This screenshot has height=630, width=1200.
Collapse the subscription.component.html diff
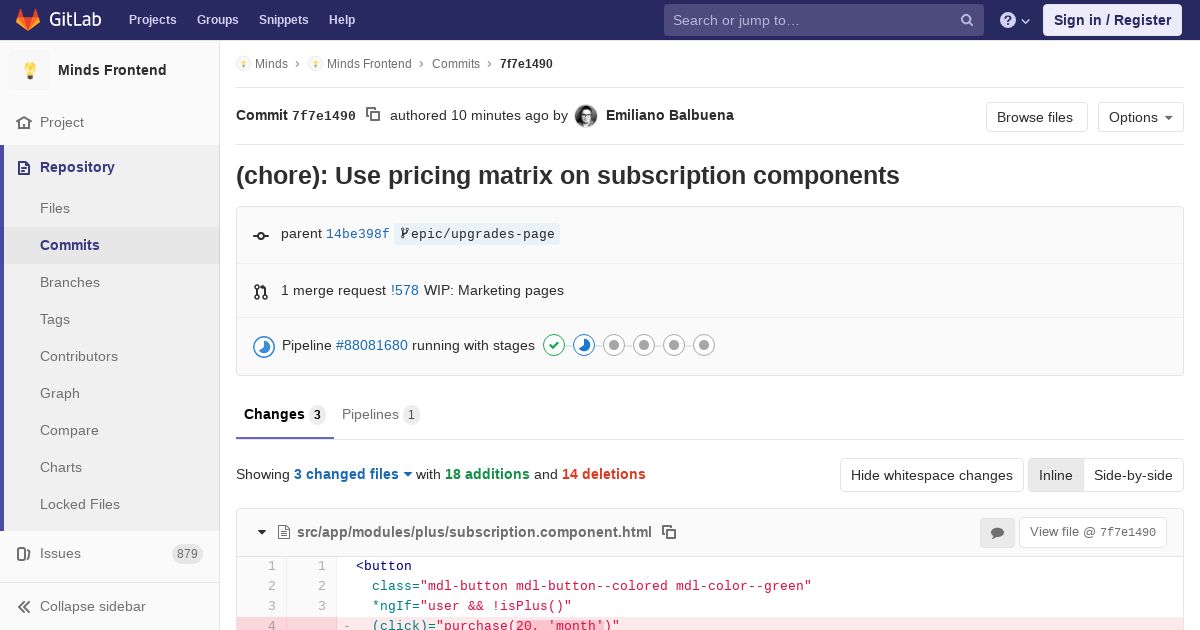click(x=262, y=532)
